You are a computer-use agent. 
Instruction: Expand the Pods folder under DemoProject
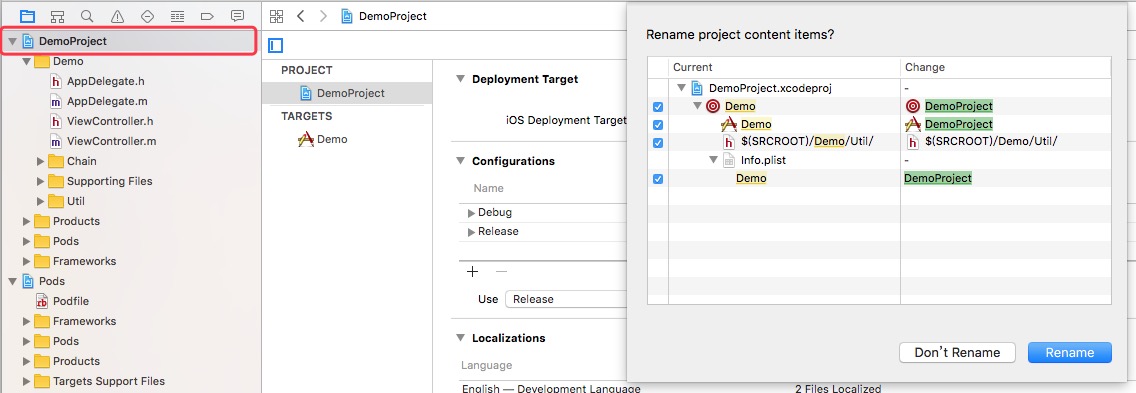point(26,241)
